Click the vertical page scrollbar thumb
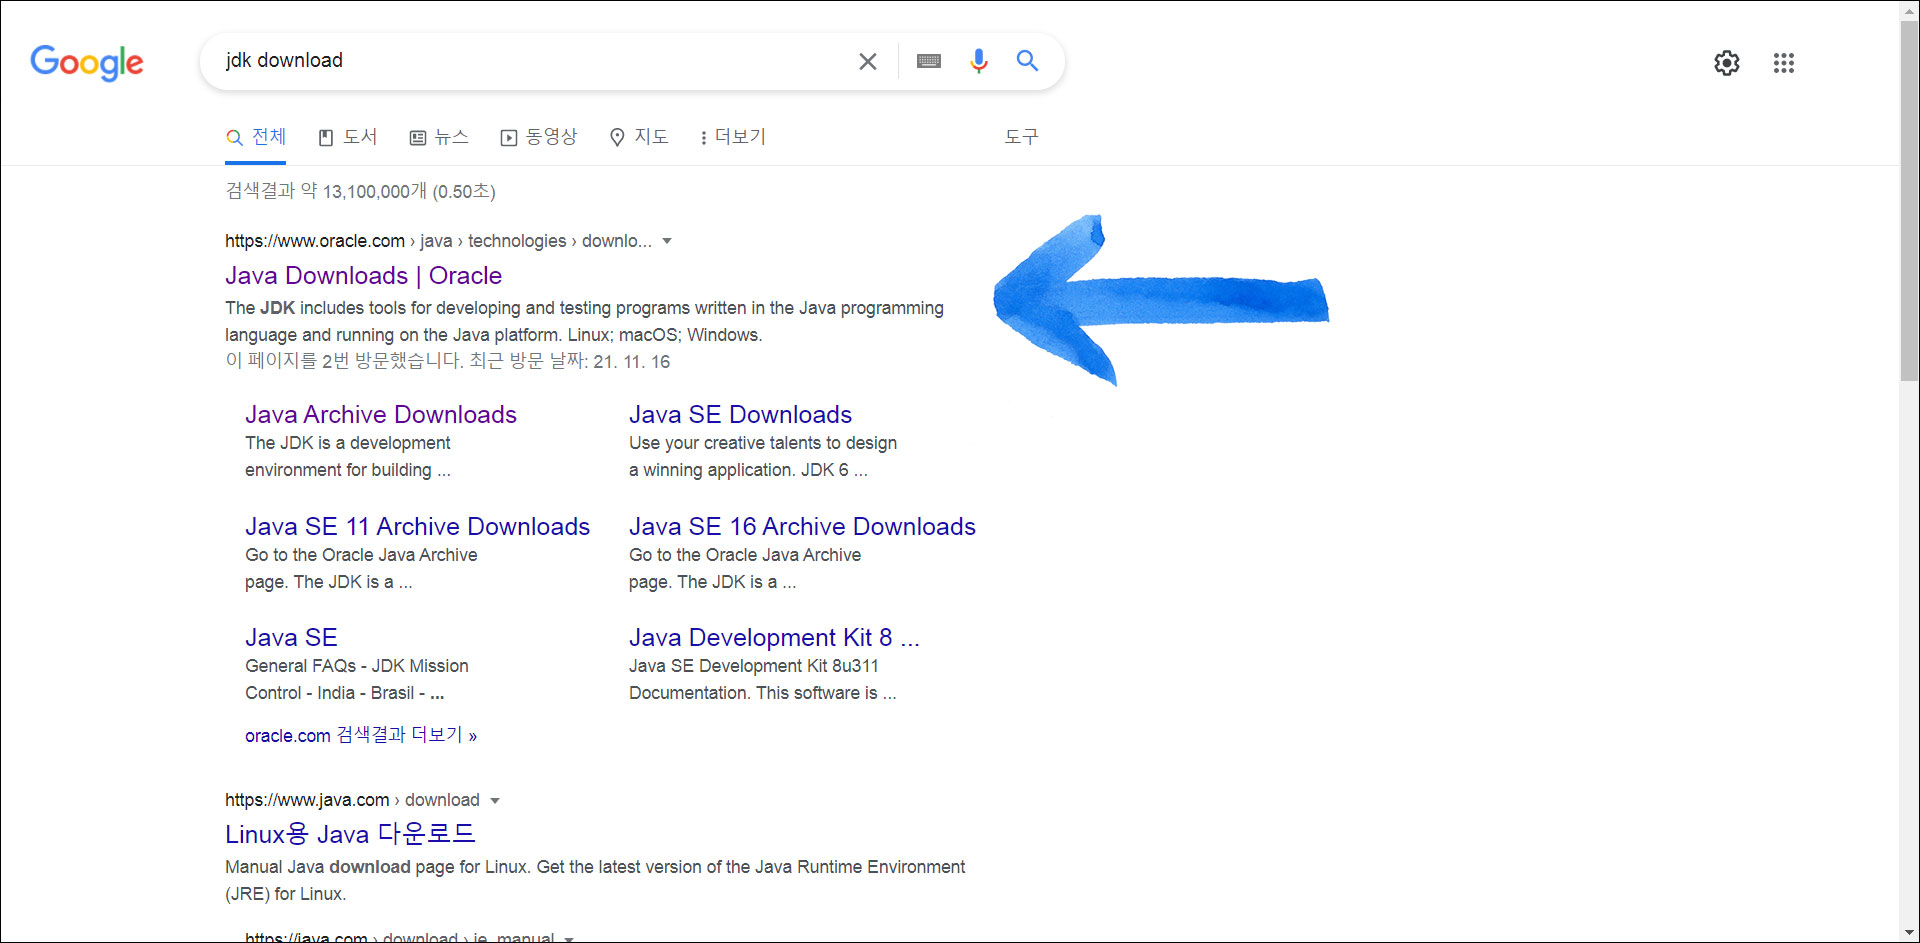This screenshot has width=1920, height=943. point(1909,200)
